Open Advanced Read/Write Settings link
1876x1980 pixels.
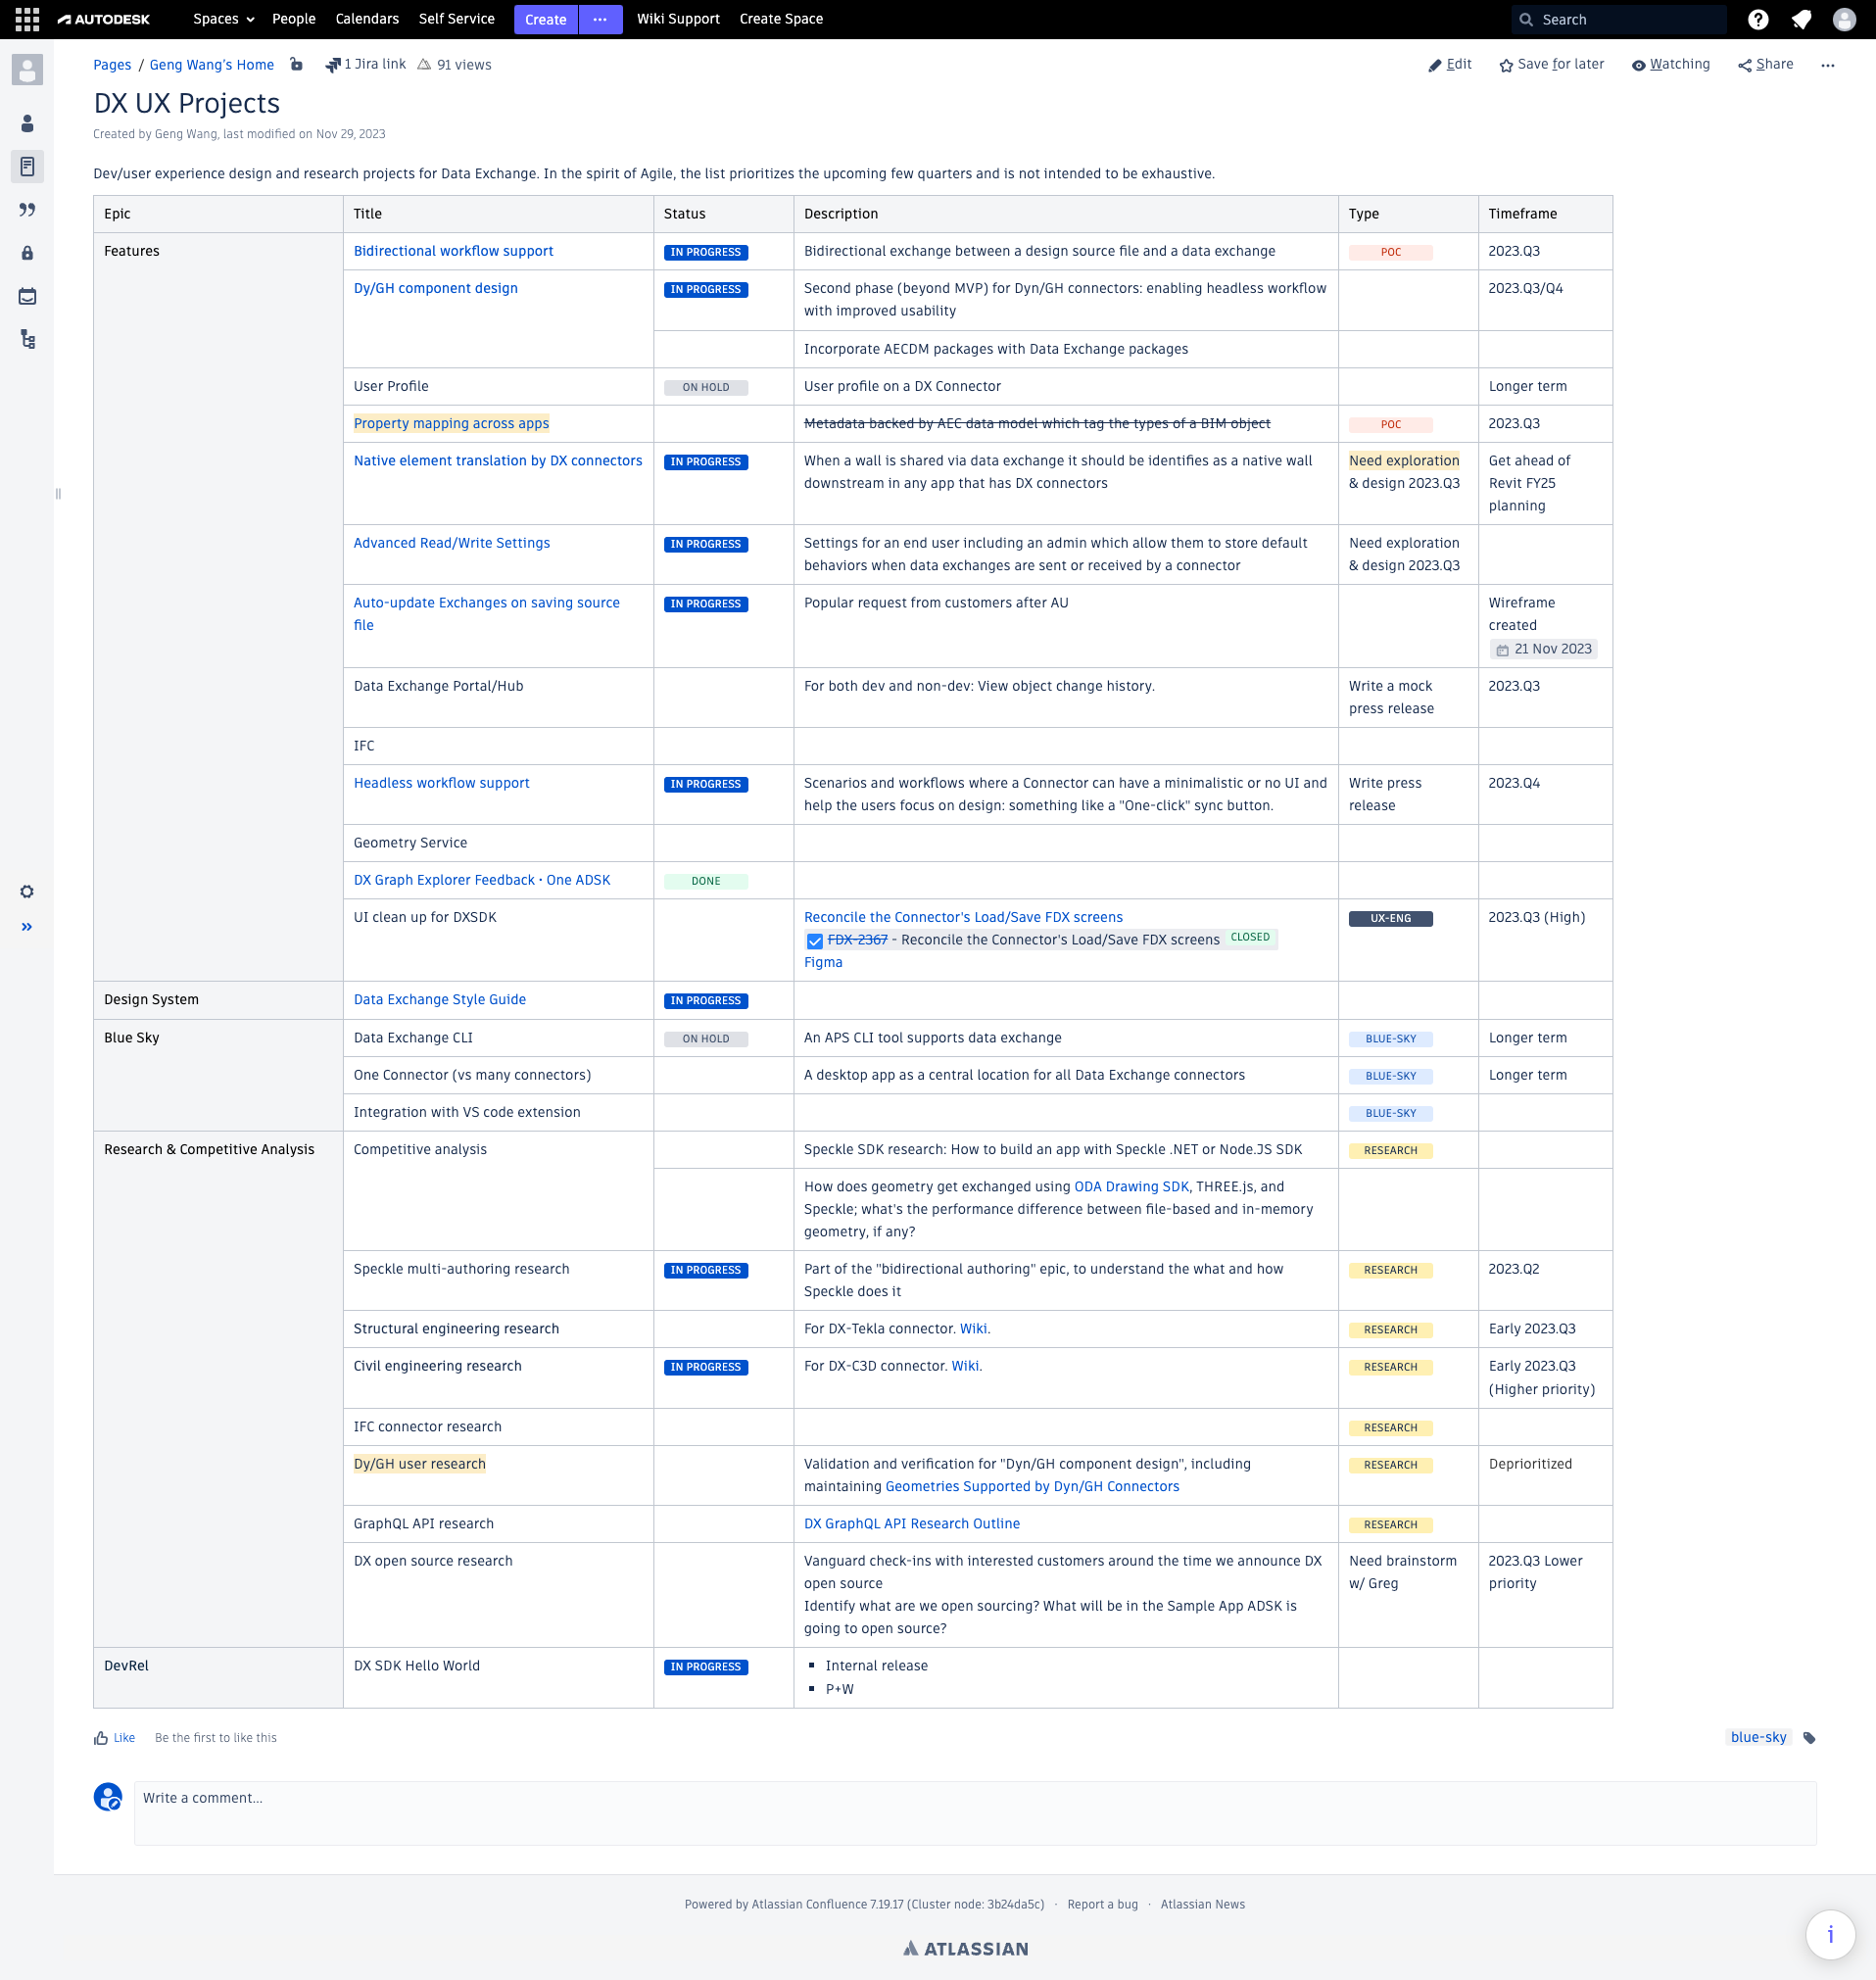point(452,543)
